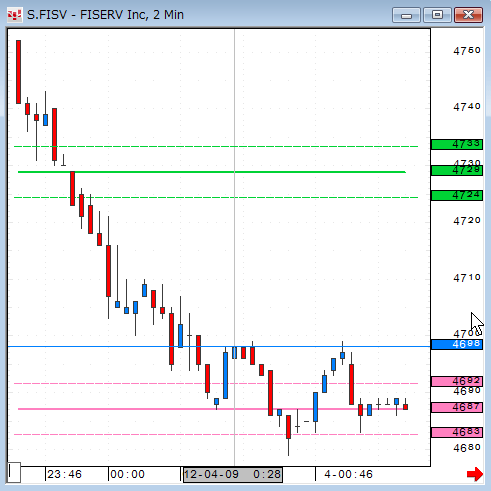Click the 12-04-09 0:28 cursor time label

pyautogui.click(x=233, y=474)
